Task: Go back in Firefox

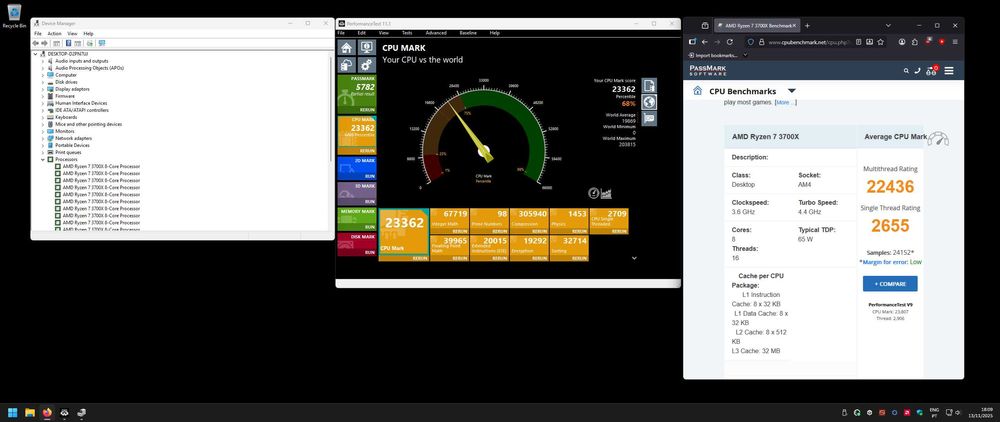Action: [x=705, y=42]
